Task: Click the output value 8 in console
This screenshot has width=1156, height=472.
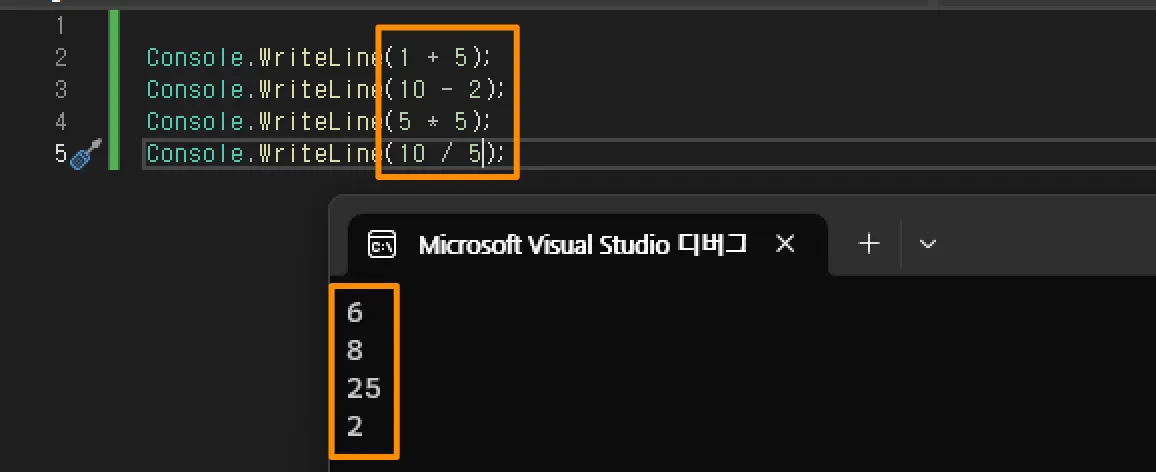Action: pyautogui.click(x=355, y=351)
